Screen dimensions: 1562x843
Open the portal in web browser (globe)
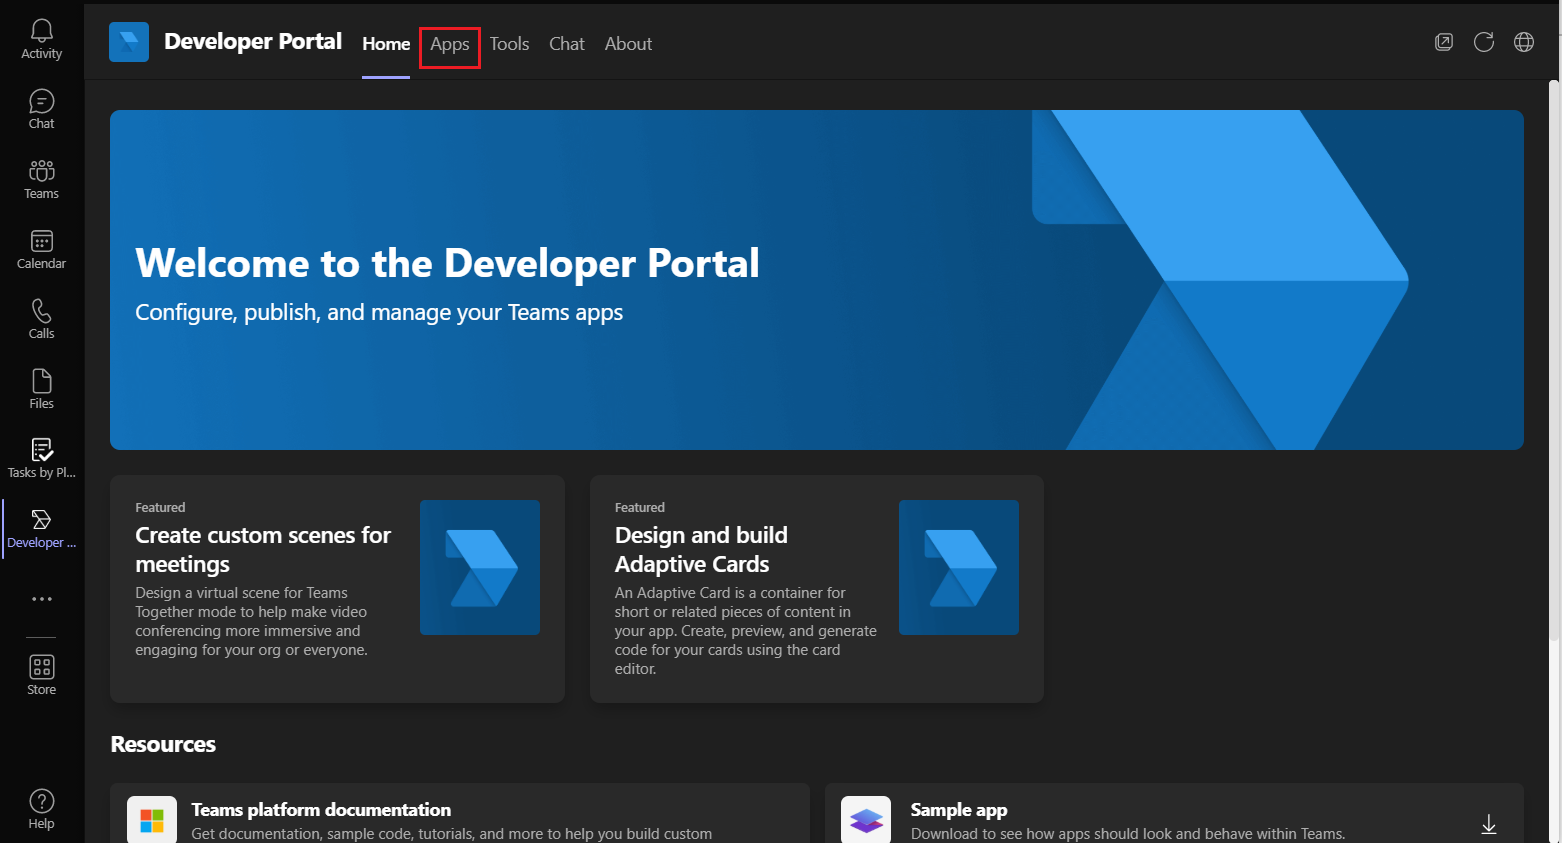point(1524,42)
